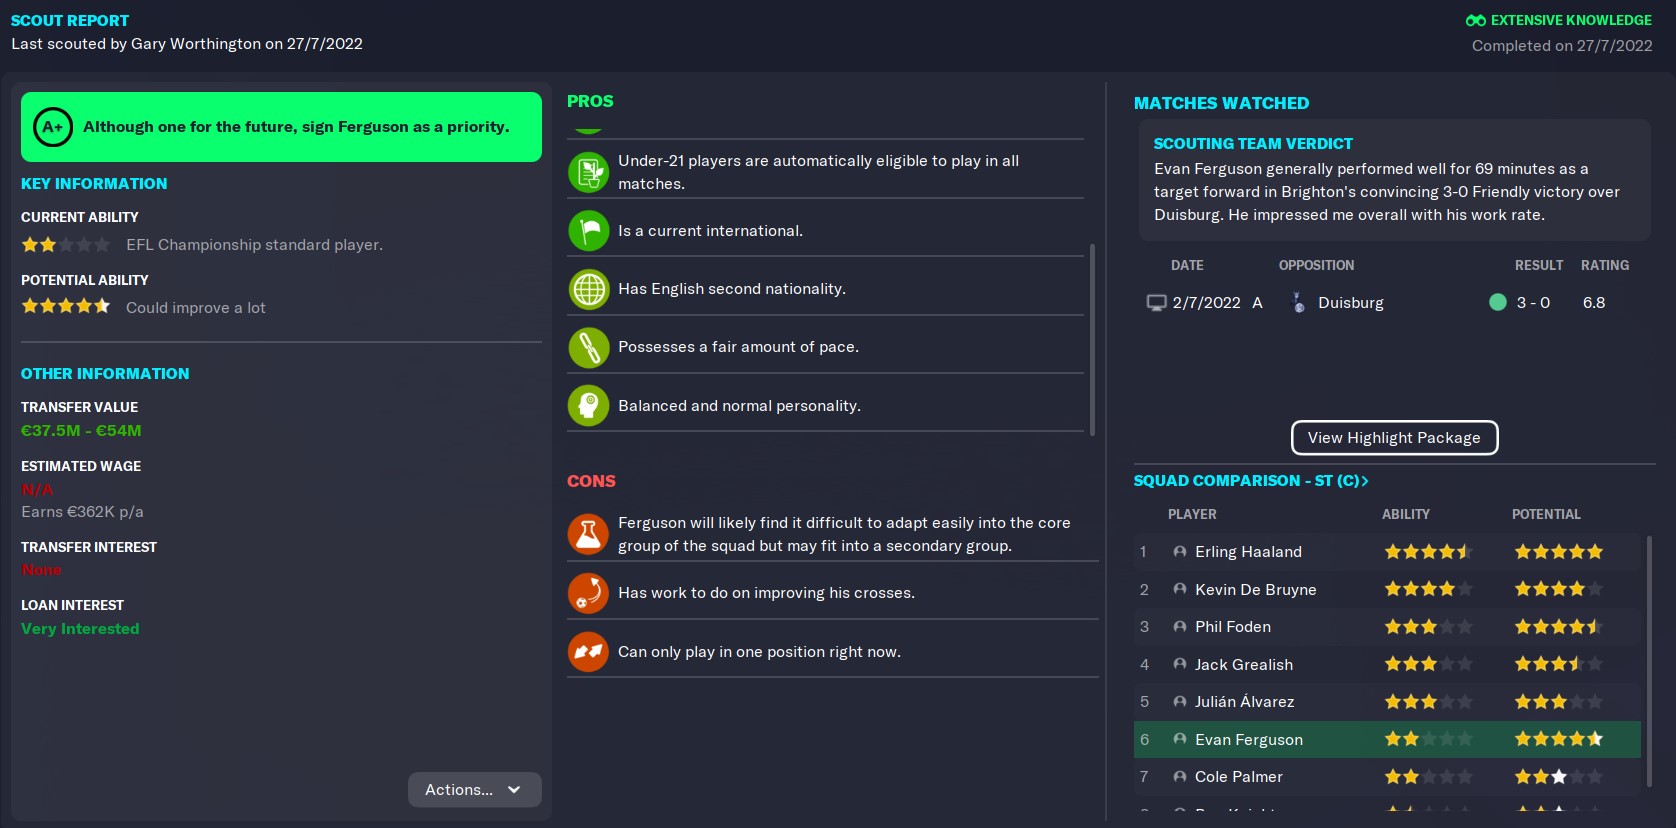Click the current ability star rating
1676x828 pixels.
coord(65,245)
